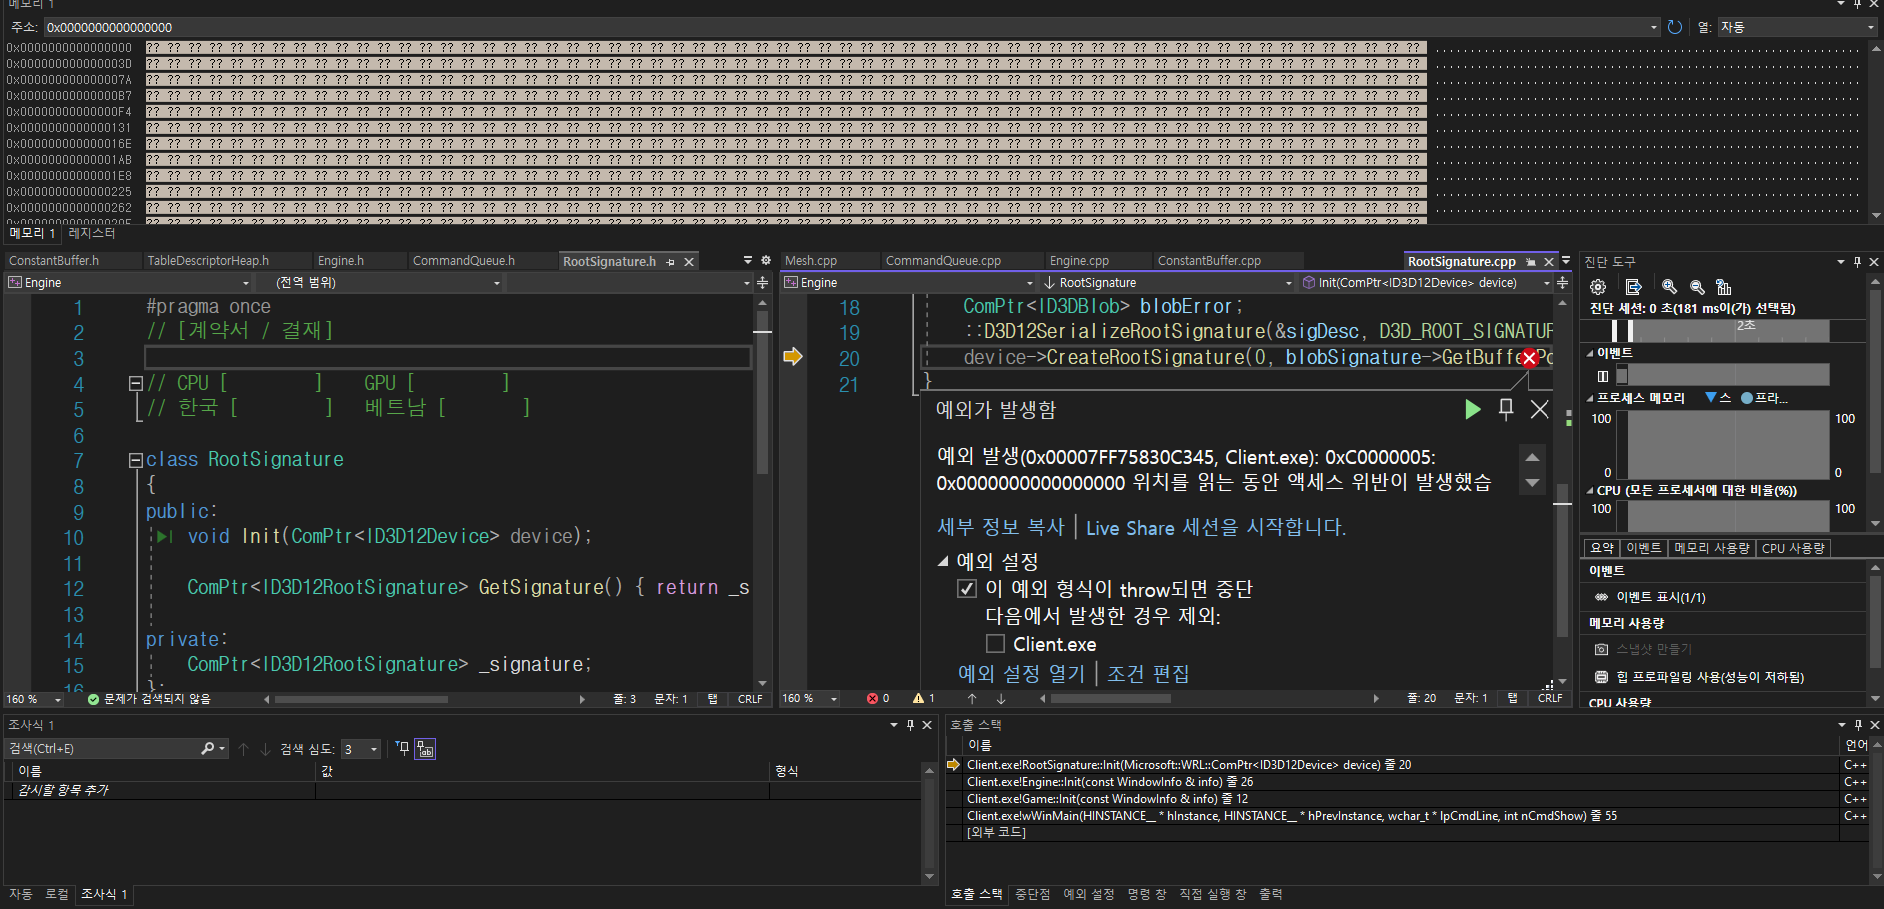Collapse class RootSignature region on line 7
Image resolution: width=1884 pixels, height=909 pixels.
click(x=136, y=460)
